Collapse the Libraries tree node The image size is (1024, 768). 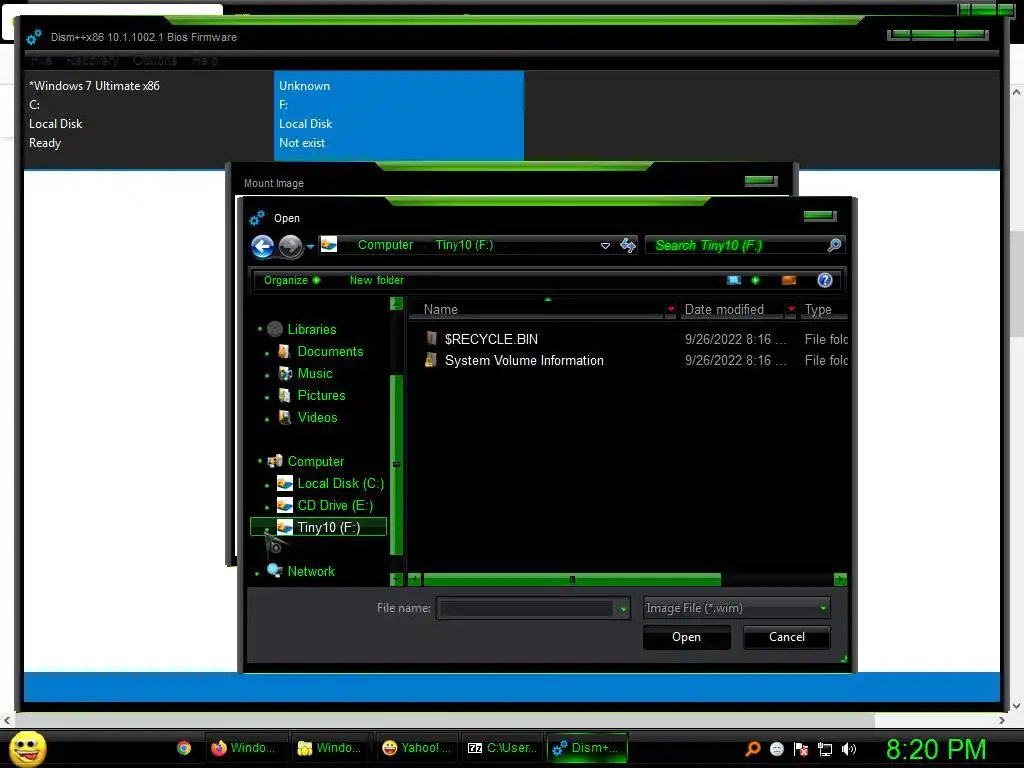pyautogui.click(x=259, y=329)
